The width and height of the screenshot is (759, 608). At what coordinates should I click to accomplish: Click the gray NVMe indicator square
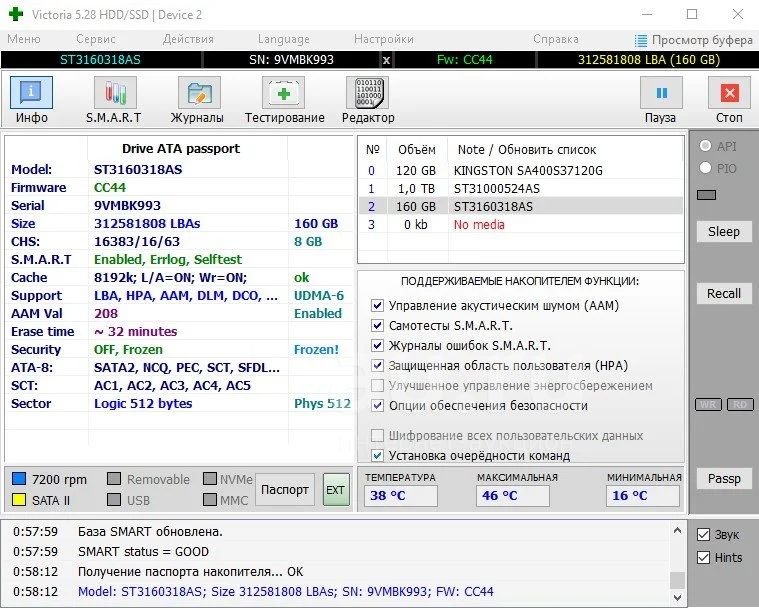tap(210, 478)
